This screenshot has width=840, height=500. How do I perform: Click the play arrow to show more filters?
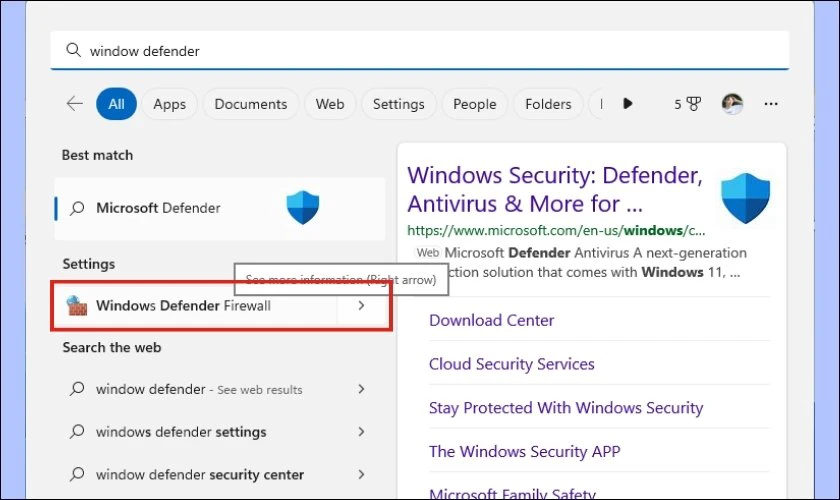[x=628, y=103]
